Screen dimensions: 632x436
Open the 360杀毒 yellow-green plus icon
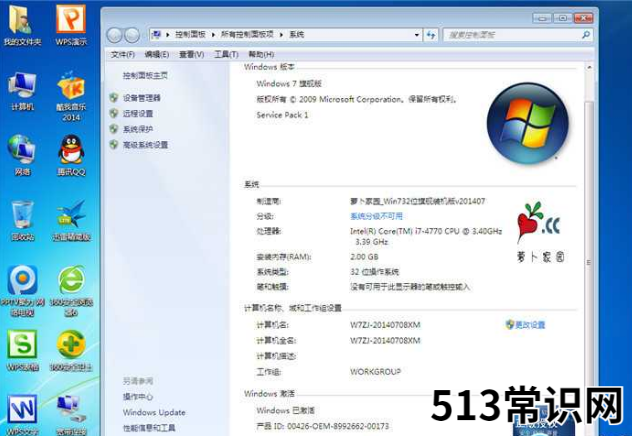71,351
